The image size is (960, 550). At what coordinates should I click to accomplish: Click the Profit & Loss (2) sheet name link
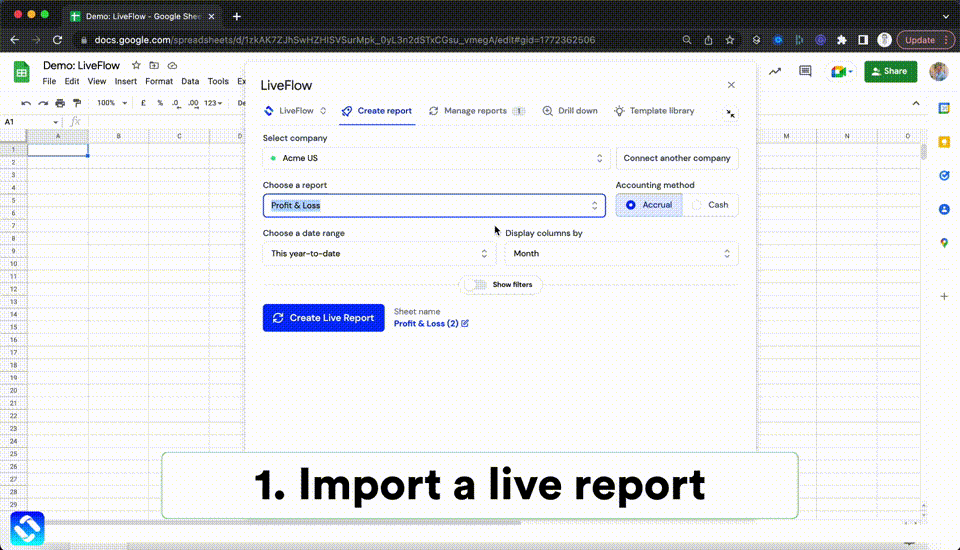point(426,323)
